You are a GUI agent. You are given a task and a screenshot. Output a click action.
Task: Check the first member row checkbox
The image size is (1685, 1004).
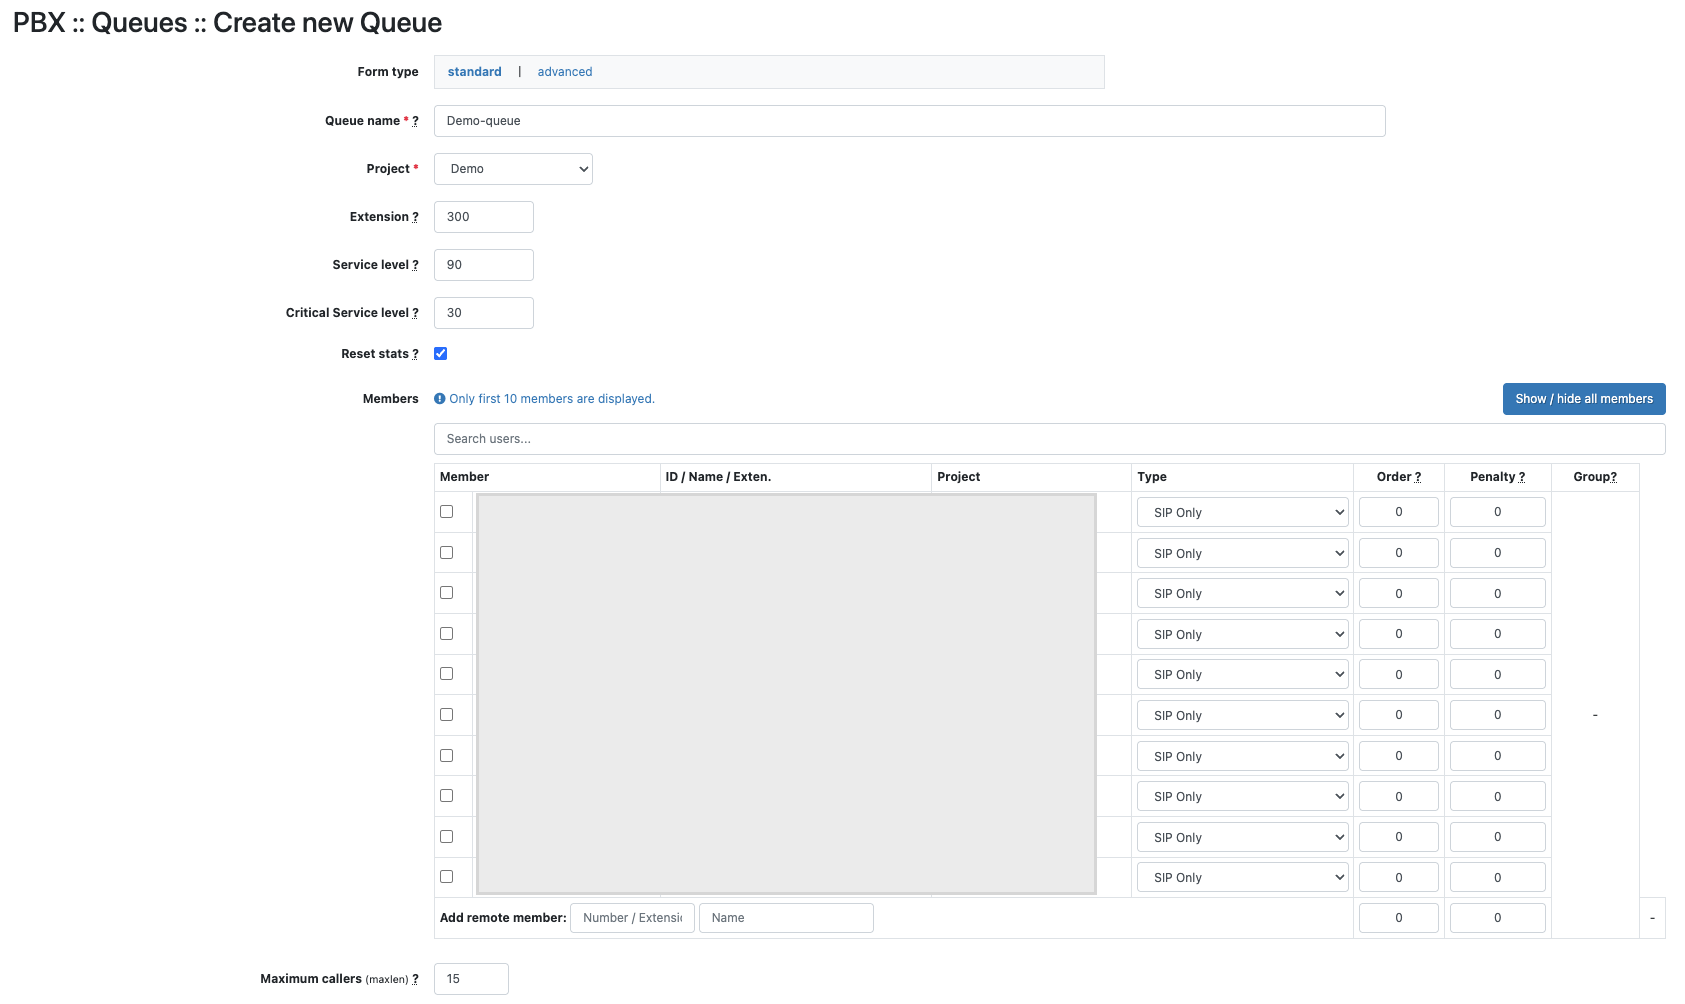pyautogui.click(x=447, y=512)
